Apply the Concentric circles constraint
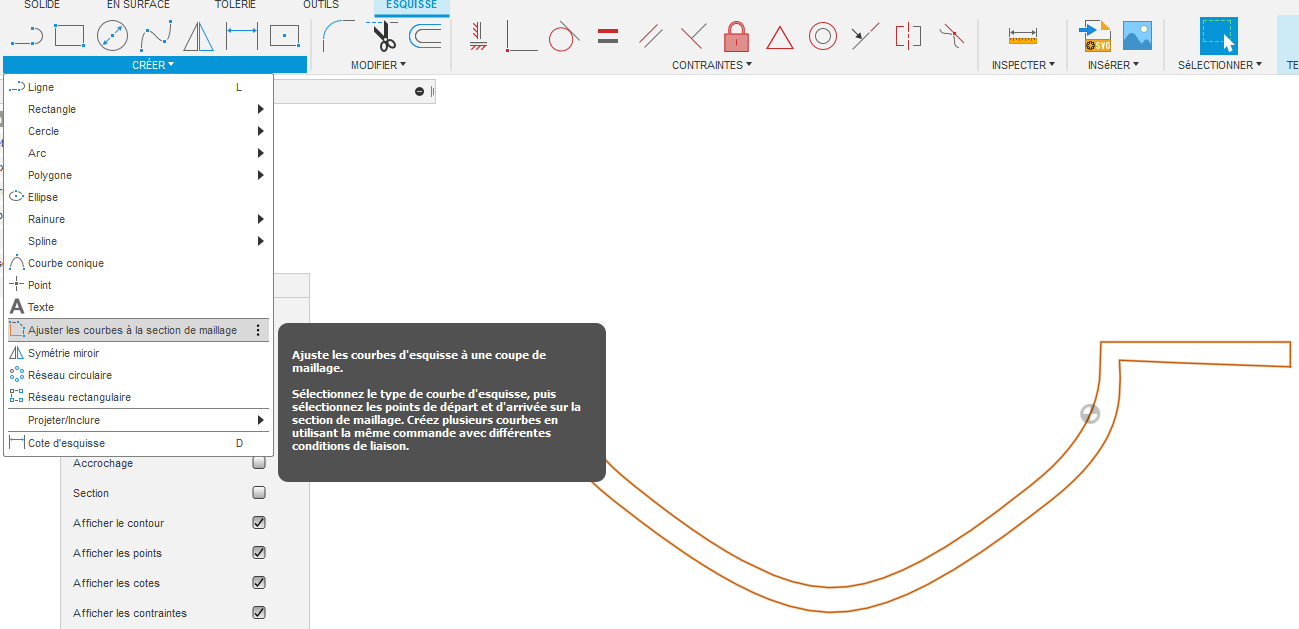Viewport: 1299px width, 629px height. coord(822,37)
